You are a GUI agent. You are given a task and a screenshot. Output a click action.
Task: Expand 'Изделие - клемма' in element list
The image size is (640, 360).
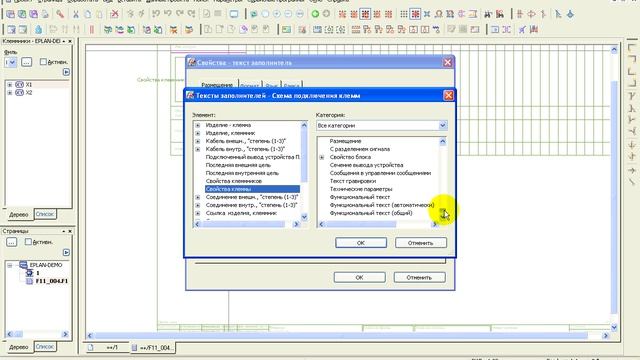click(198, 125)
